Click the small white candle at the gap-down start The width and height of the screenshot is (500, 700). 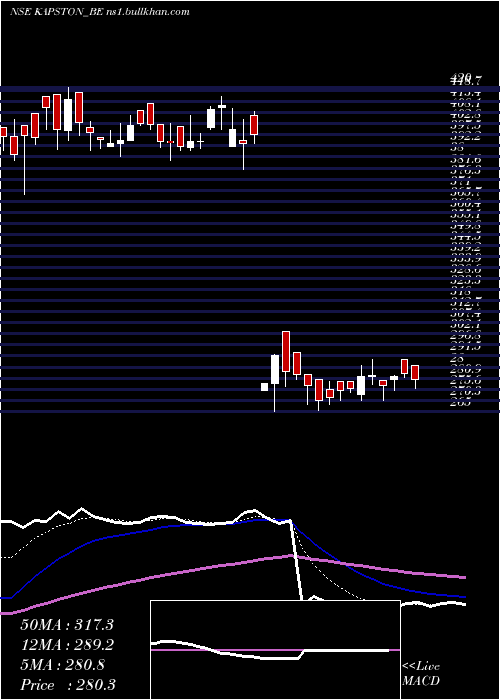[x=264, y=387]
